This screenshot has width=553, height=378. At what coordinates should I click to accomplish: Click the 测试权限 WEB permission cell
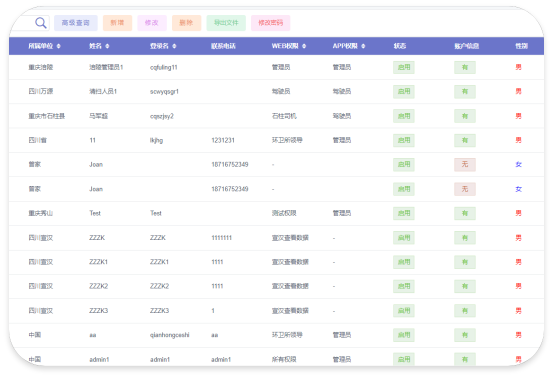pyautogui.click(x=284, y=213)
